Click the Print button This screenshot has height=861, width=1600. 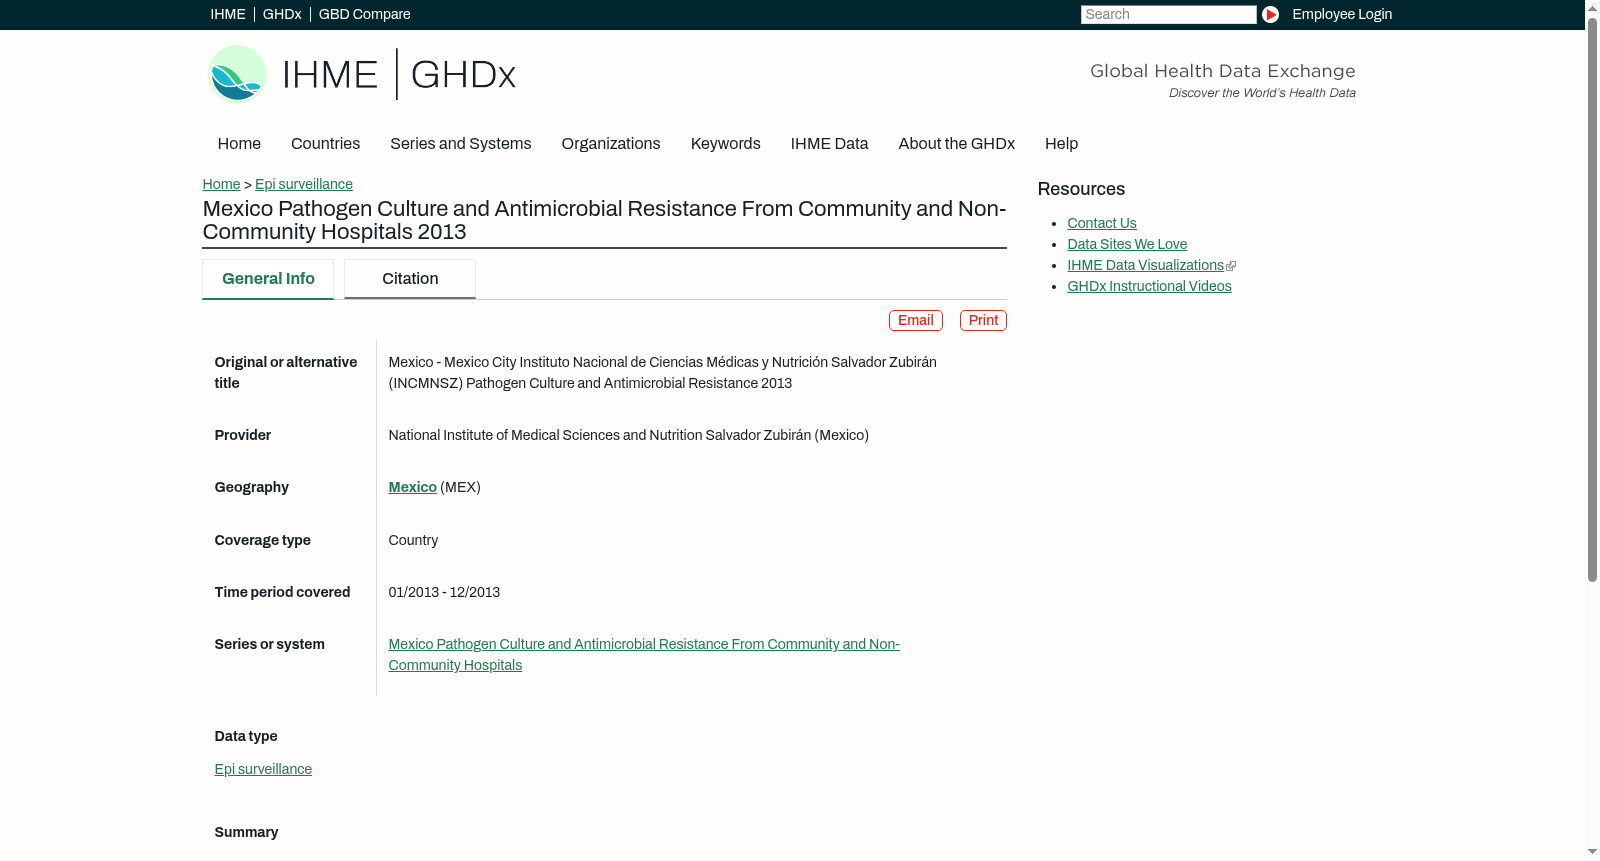pyautogui.click(x=983, y=320)
